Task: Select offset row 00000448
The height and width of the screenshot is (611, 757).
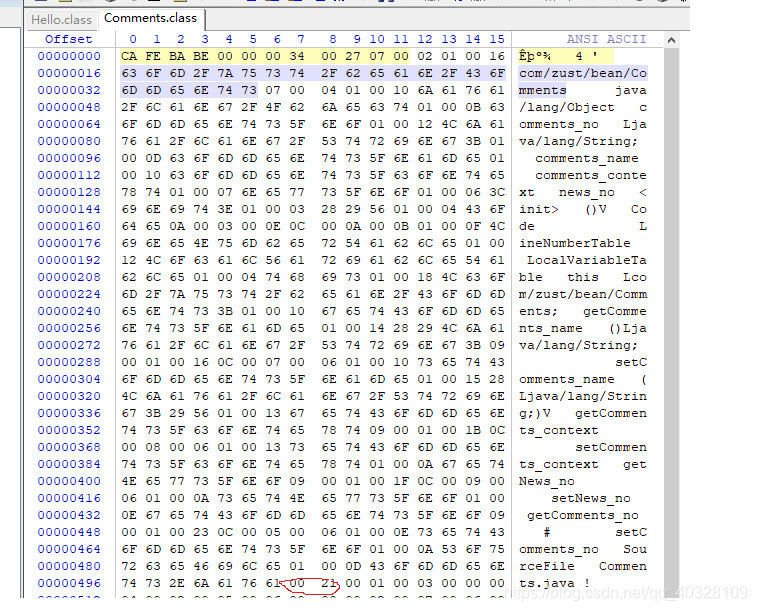Action: (69, 532)
